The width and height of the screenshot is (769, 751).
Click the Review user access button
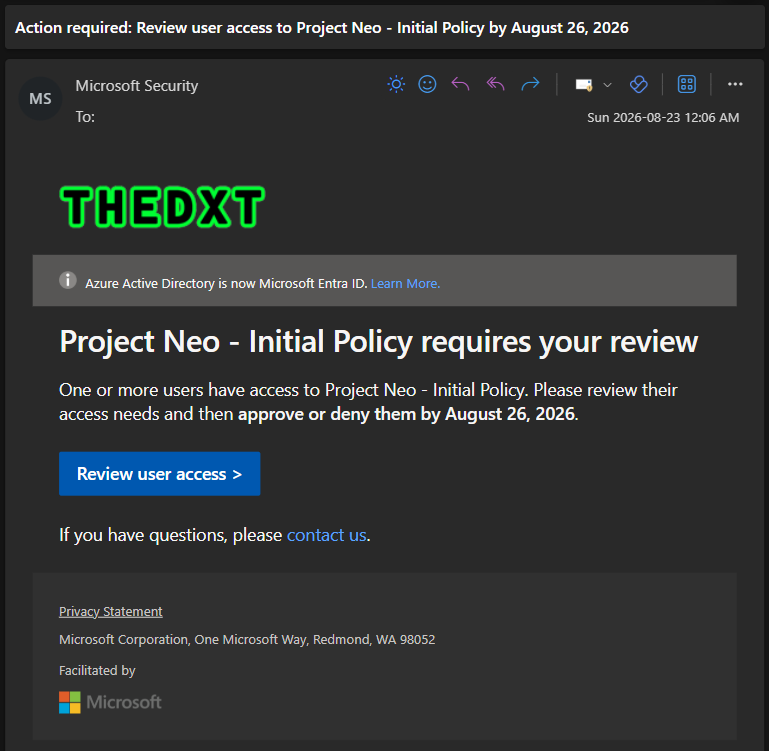(159, 474)
